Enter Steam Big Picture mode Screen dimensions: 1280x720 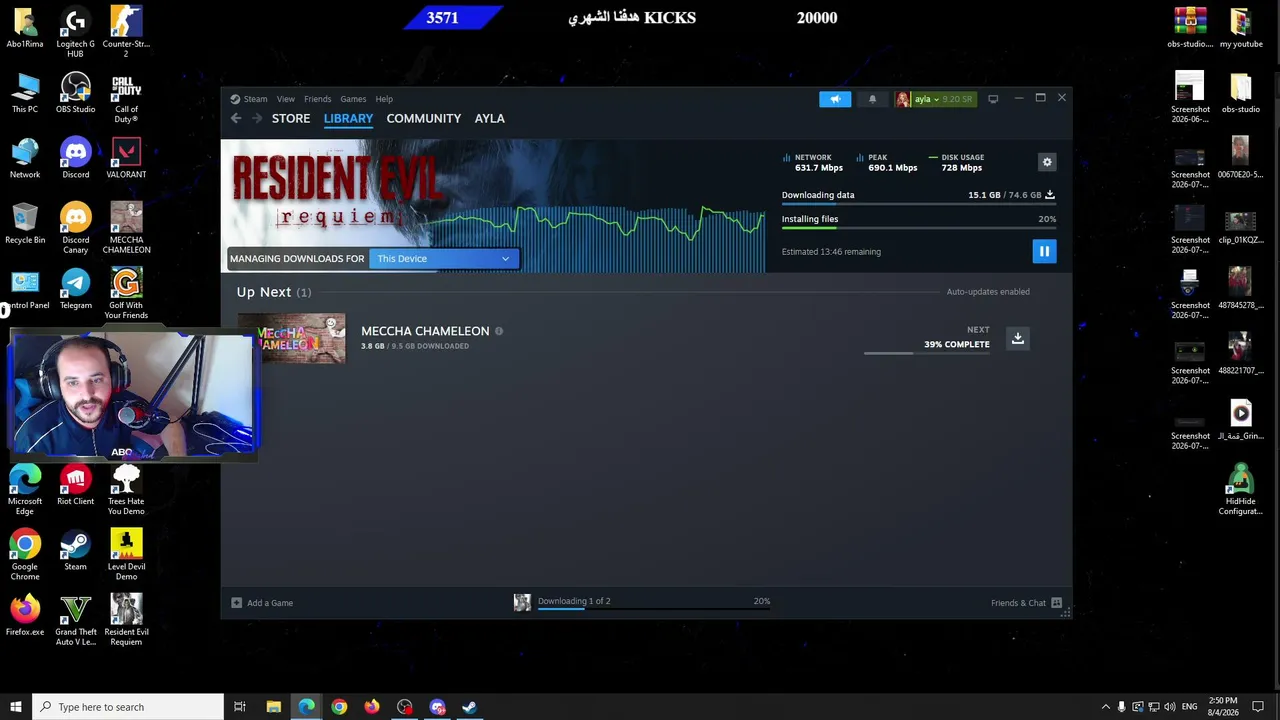tap(993, 99)
